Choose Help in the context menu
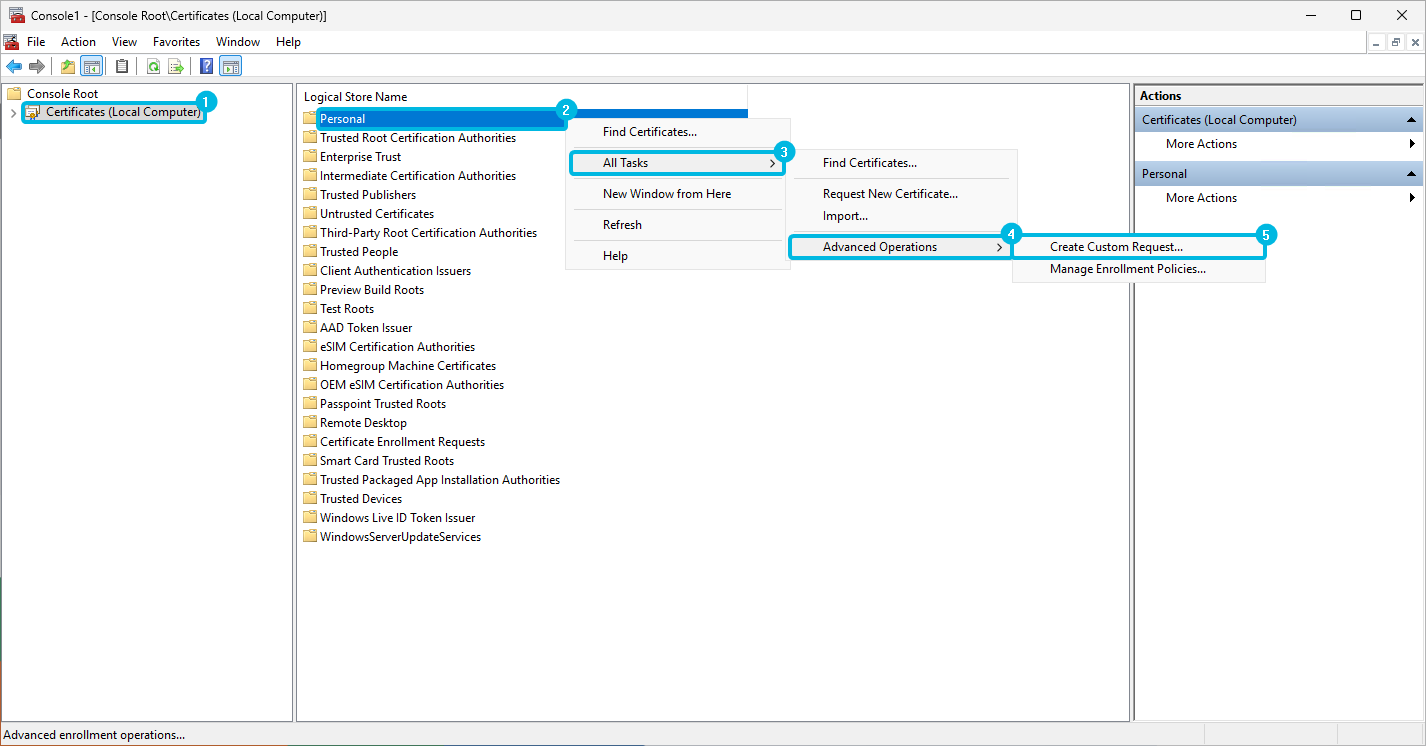The image size is (1426, 746). [677, 256]
